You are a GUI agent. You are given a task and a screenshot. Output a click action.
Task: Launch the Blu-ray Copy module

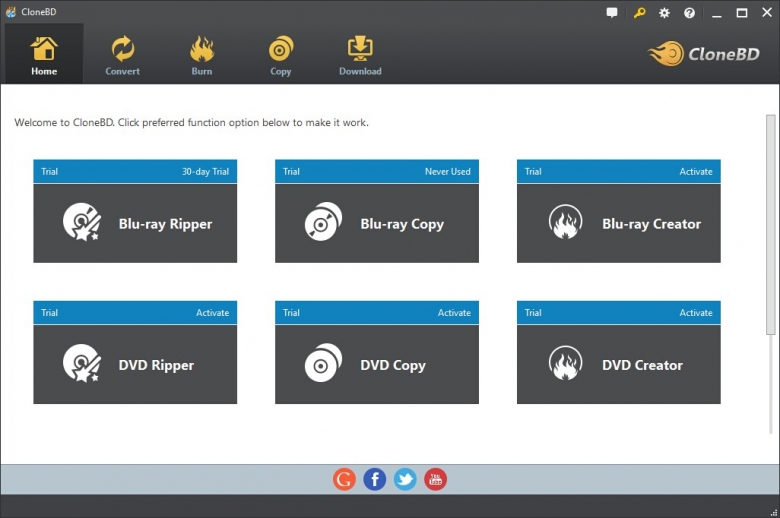377,224
